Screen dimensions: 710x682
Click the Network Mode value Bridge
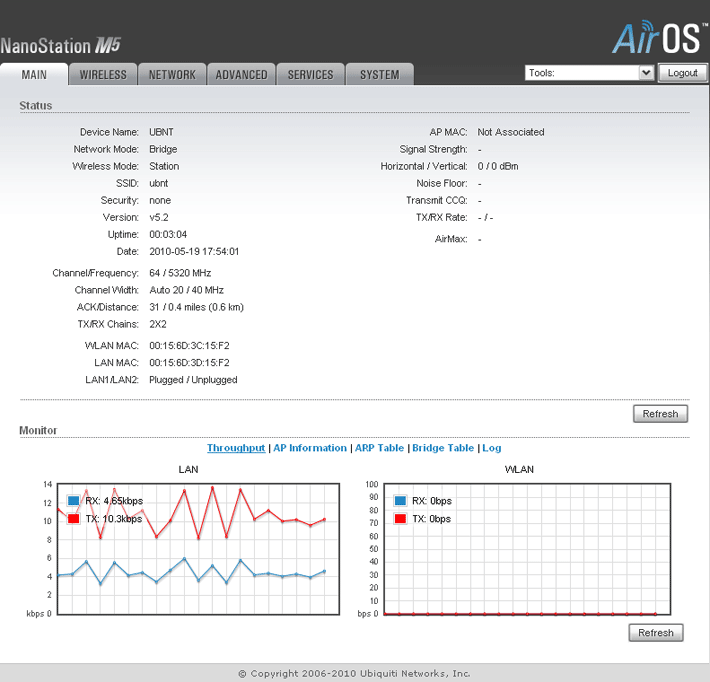[x=163, y=149]
